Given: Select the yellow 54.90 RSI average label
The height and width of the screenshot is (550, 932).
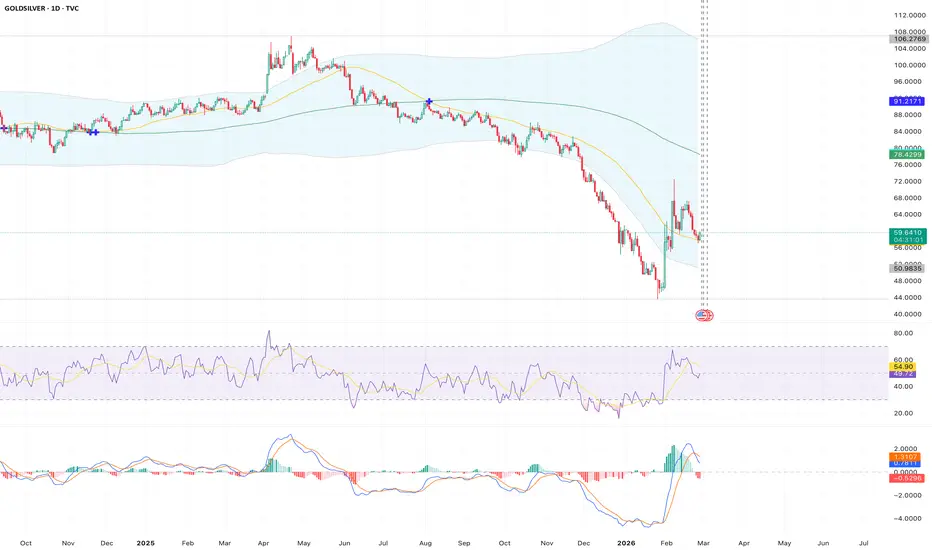Looking at the screenshot, I should [902, 367].
